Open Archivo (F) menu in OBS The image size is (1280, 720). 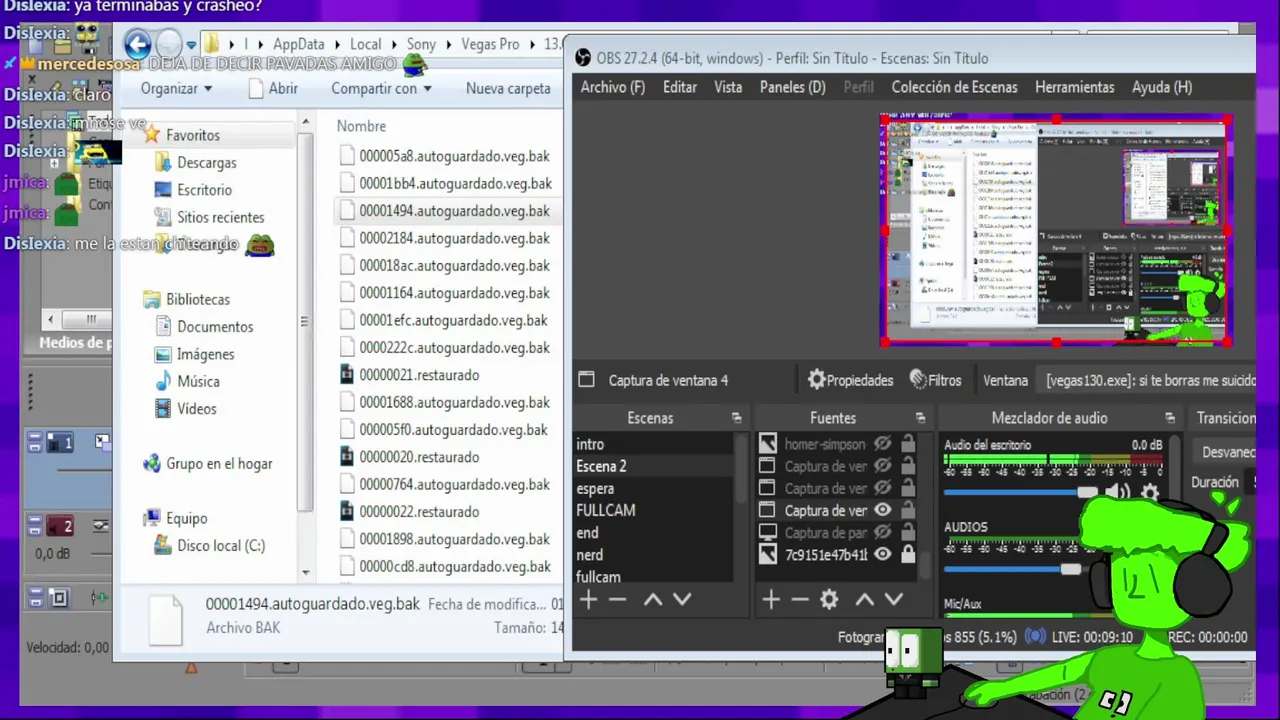click(613, 87)
